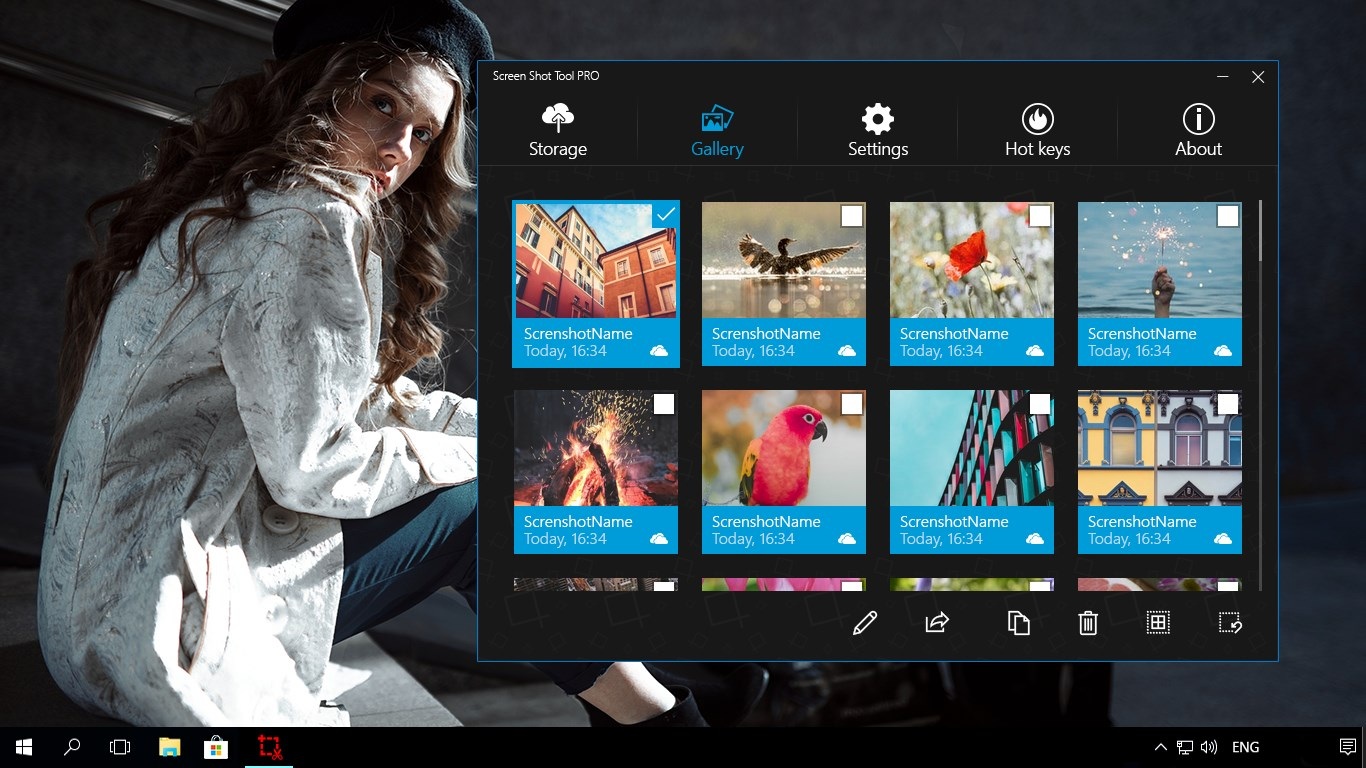Tick the sparkler screenshot checkbox

click(x=1227, y=216)
